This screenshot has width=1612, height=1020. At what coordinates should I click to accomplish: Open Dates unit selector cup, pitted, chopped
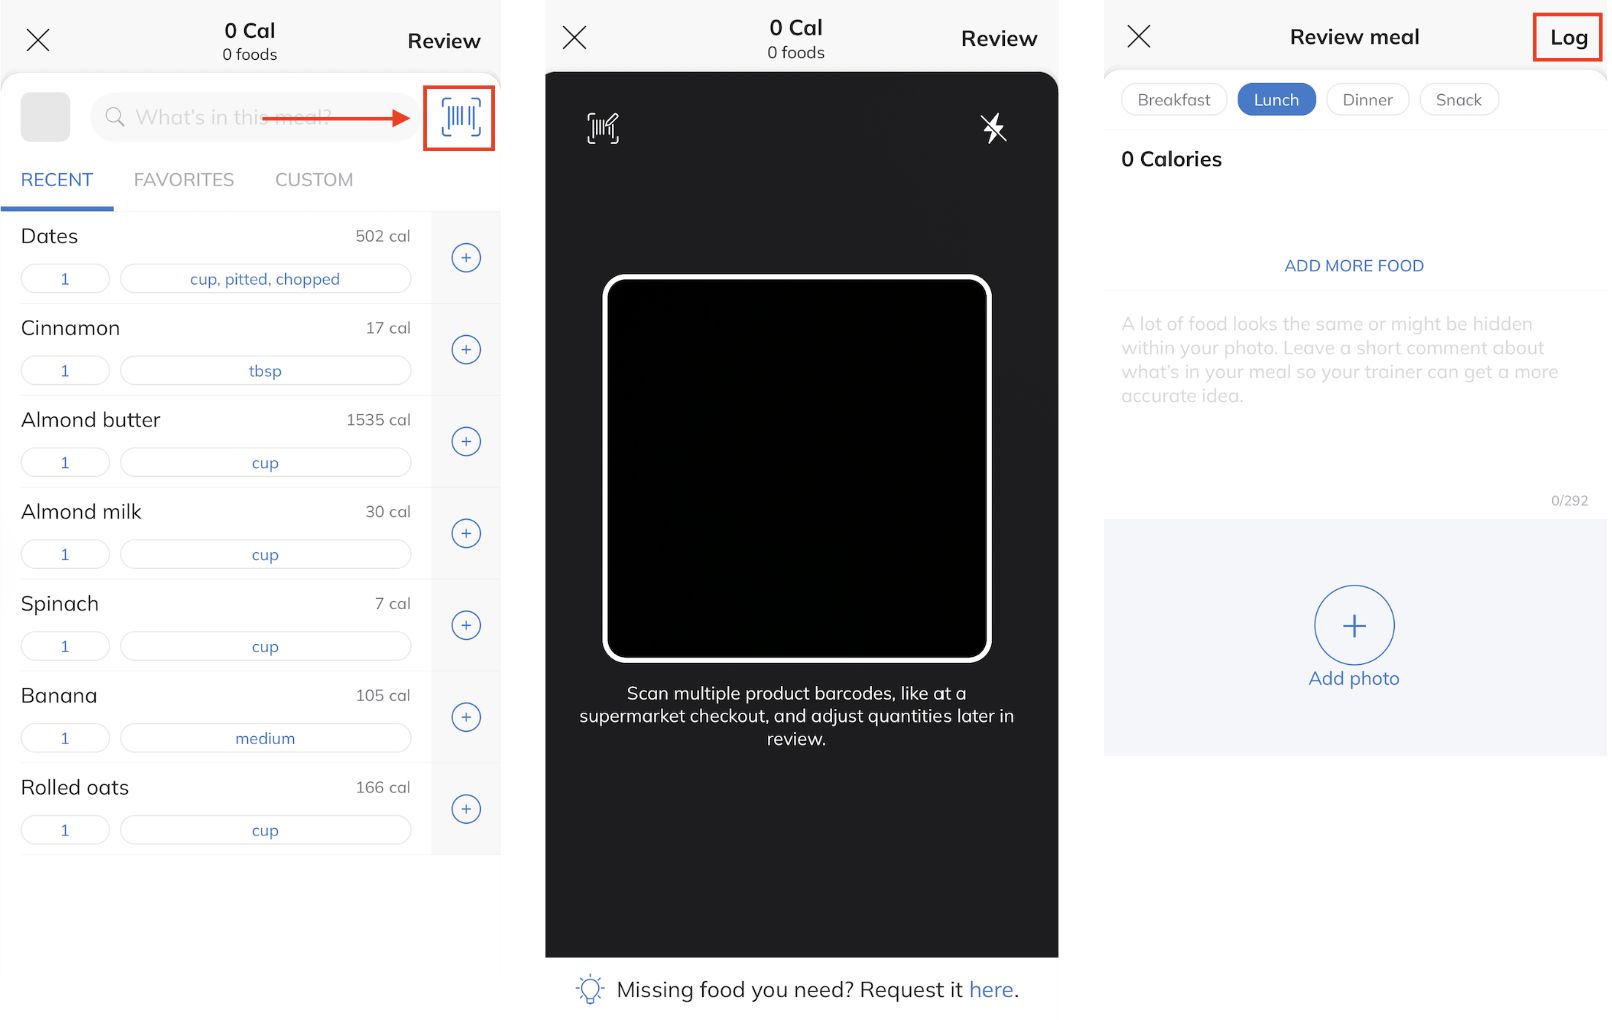(265, 279)
